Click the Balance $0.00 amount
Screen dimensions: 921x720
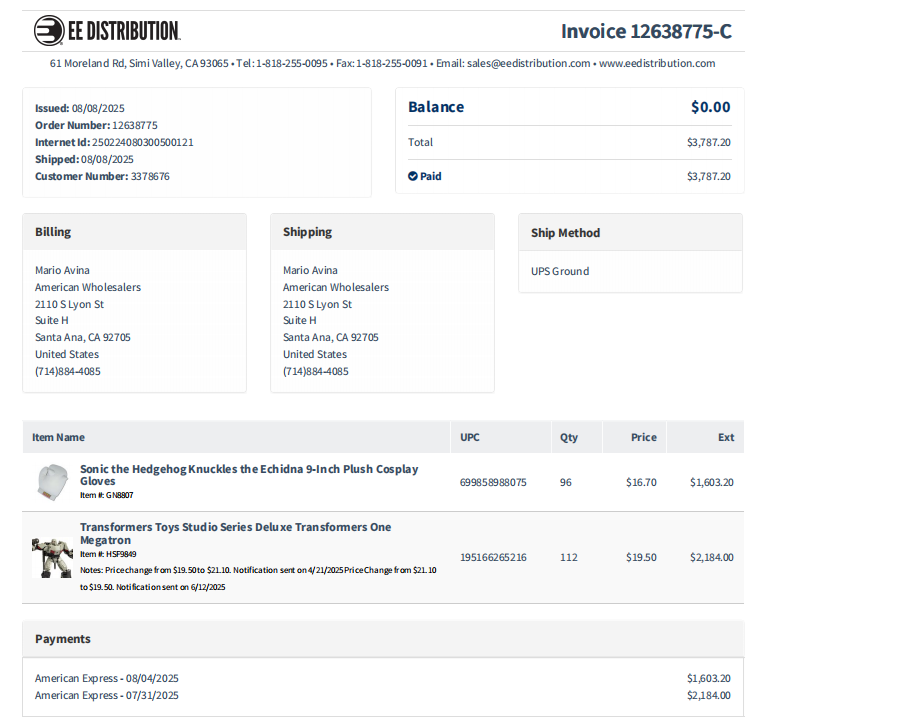click(711, 107)
